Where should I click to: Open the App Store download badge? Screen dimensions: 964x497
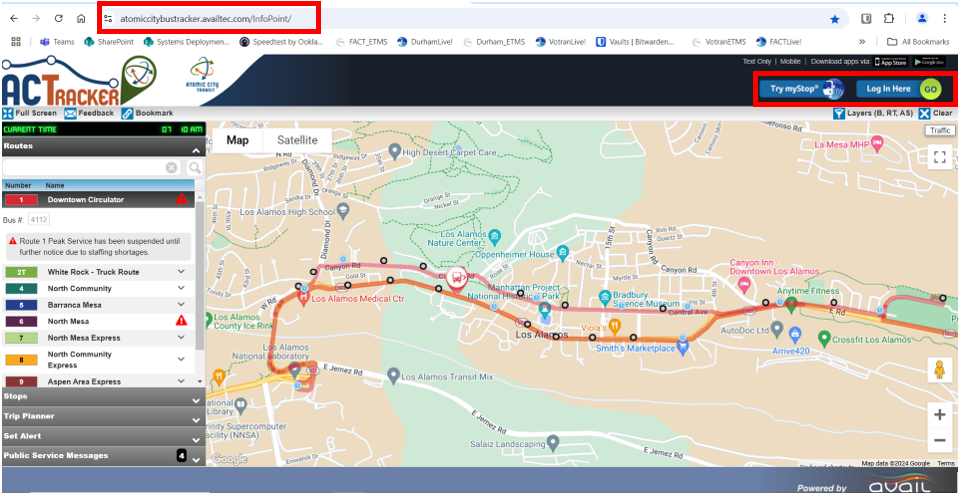pyautogui.click(x=891, y=62)
